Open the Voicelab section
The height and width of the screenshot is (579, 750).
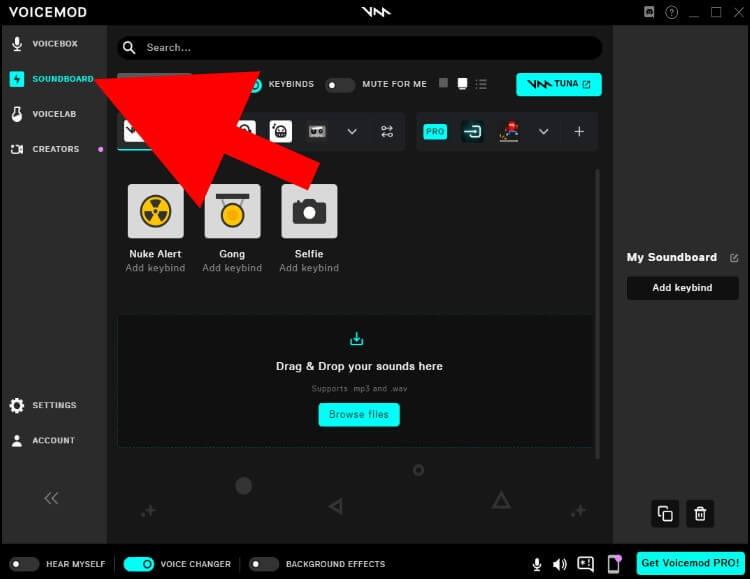pos(44,114)
